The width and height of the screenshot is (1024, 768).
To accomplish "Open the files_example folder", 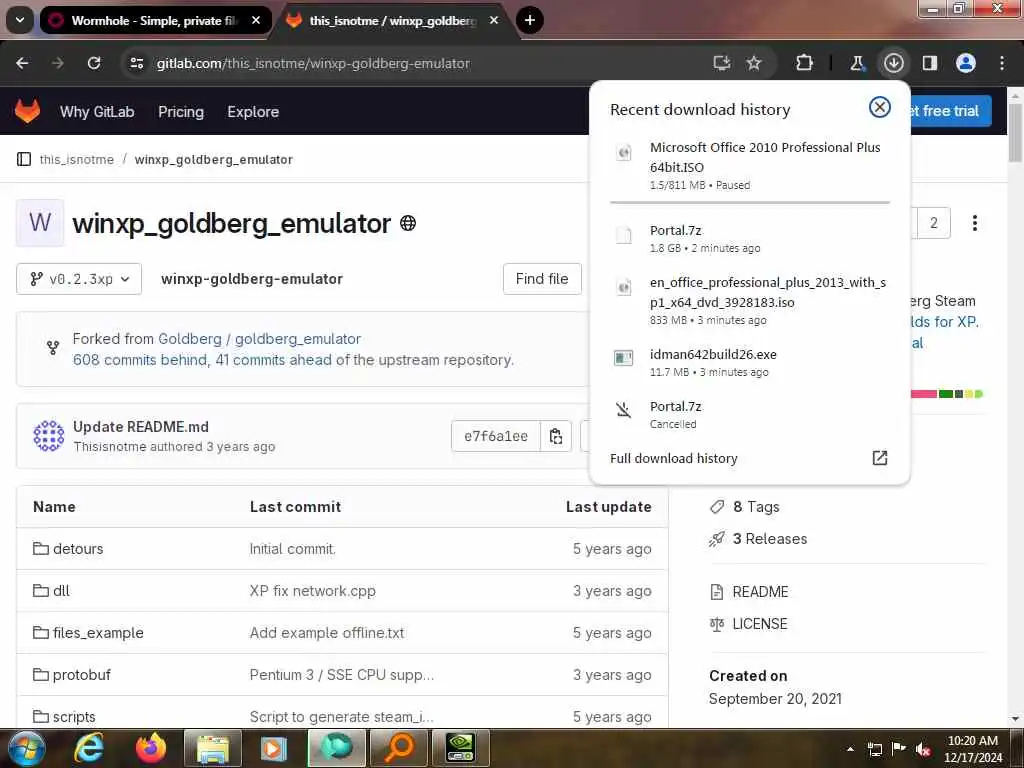I will pyautogui.click(x=98, y=633).
